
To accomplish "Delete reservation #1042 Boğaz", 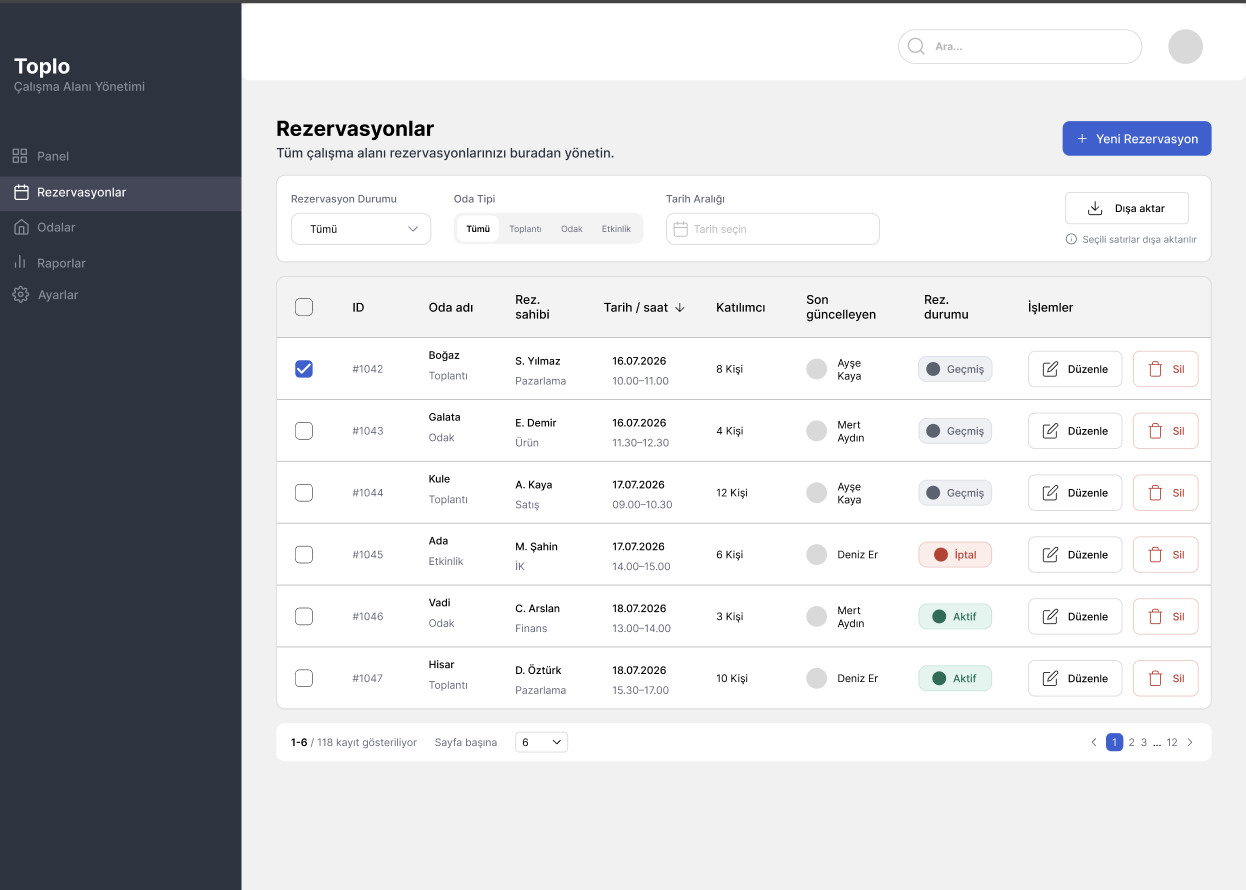I will pyautogui.click(x=1165, y=369).
